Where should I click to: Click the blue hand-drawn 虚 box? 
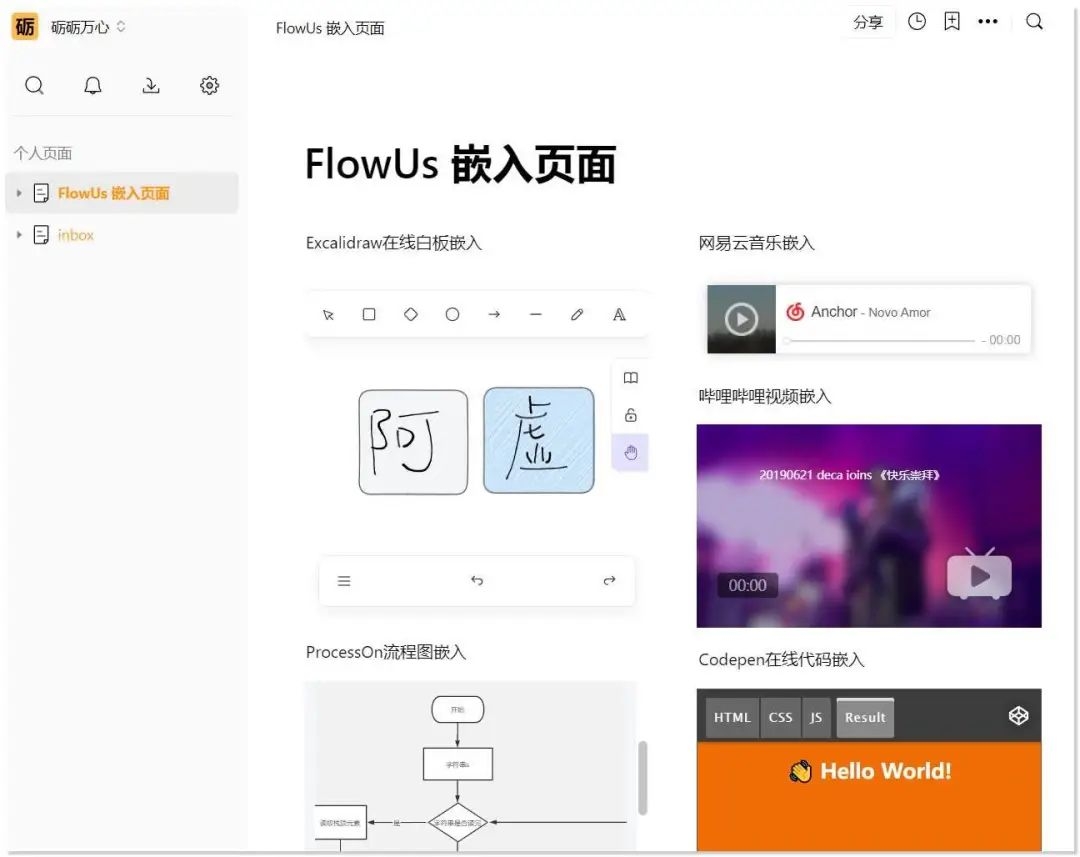(539, 440)
